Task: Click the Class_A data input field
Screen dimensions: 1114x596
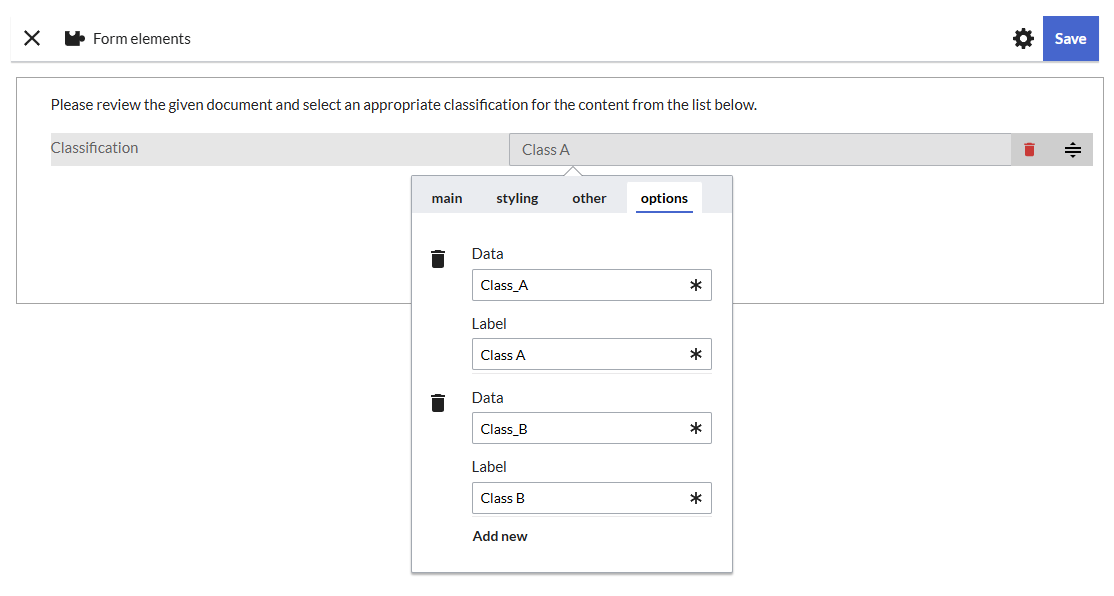Action: pos(580,285)
